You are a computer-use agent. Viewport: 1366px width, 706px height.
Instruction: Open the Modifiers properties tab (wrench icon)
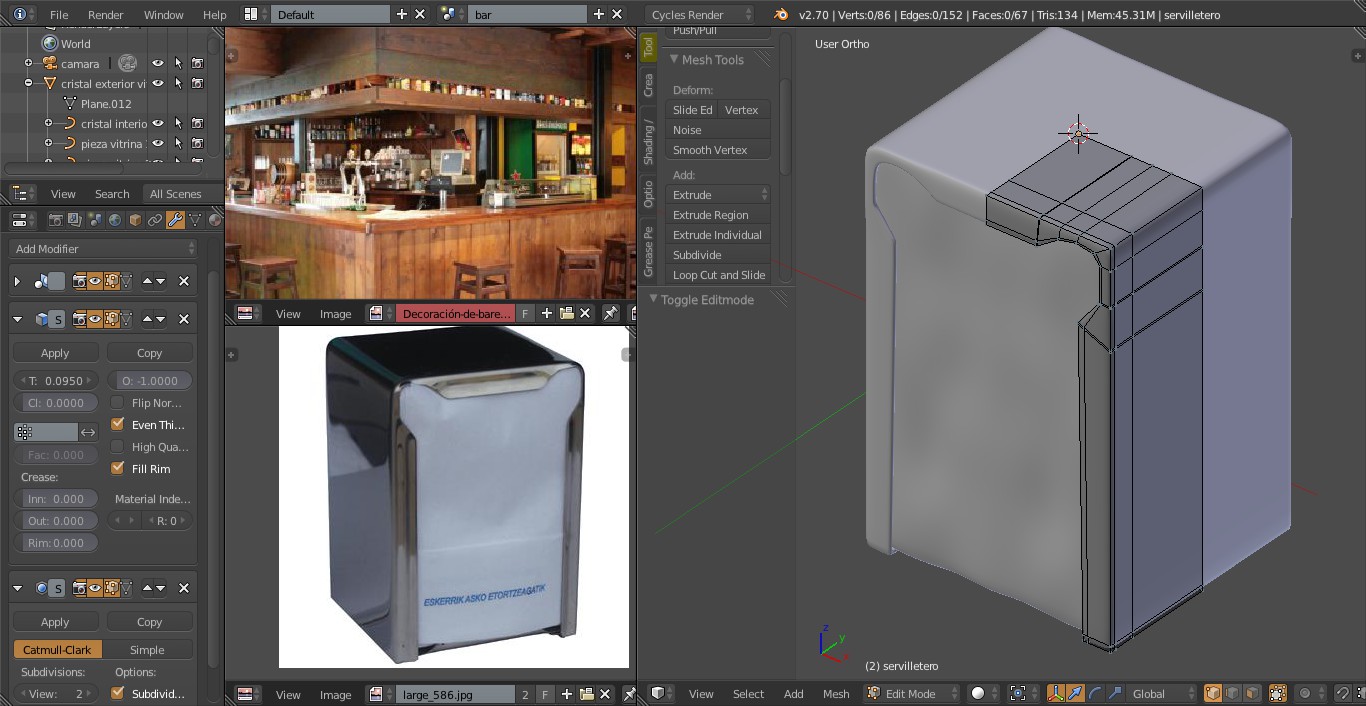click(175, 220)
